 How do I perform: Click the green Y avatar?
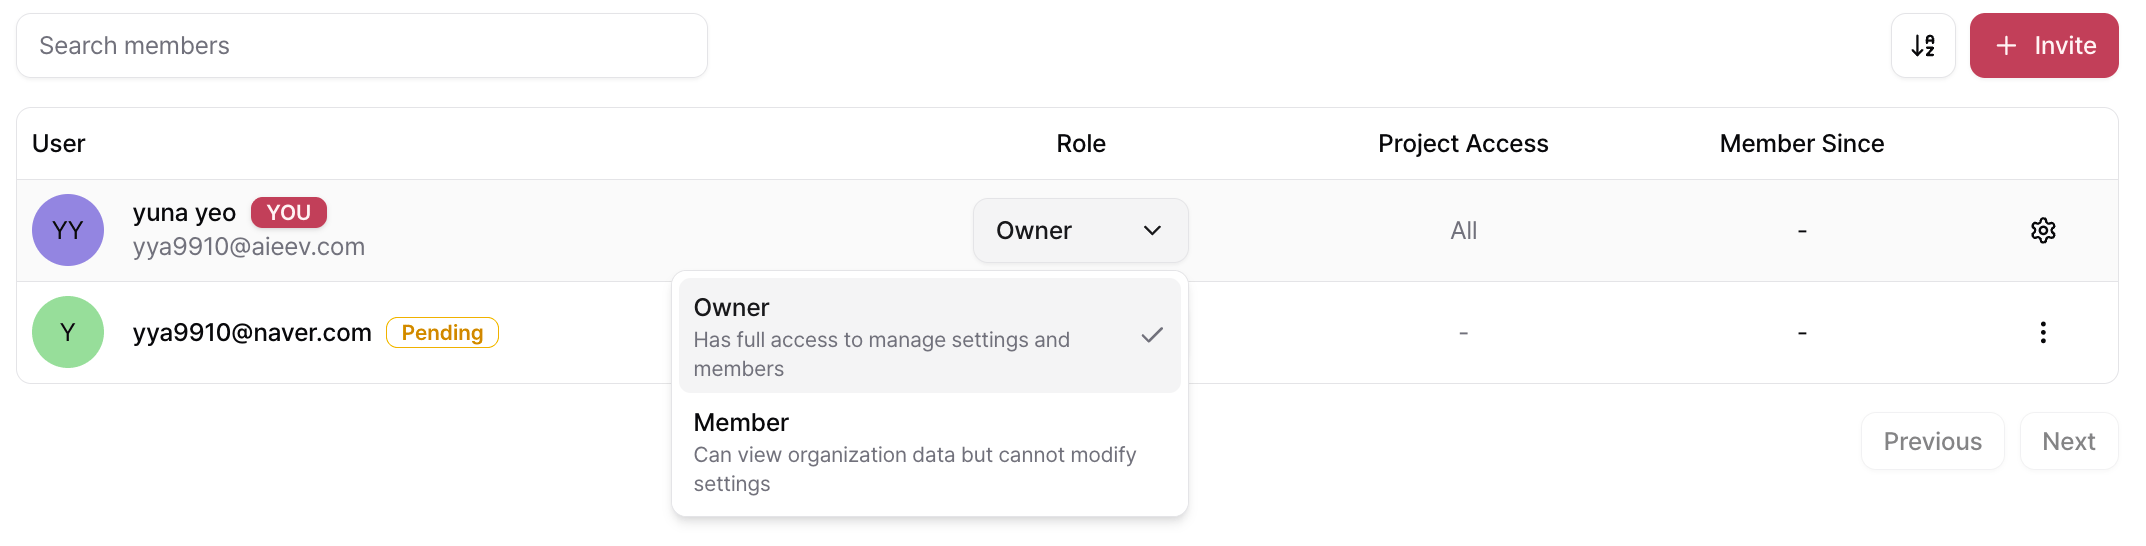[68, 332]
